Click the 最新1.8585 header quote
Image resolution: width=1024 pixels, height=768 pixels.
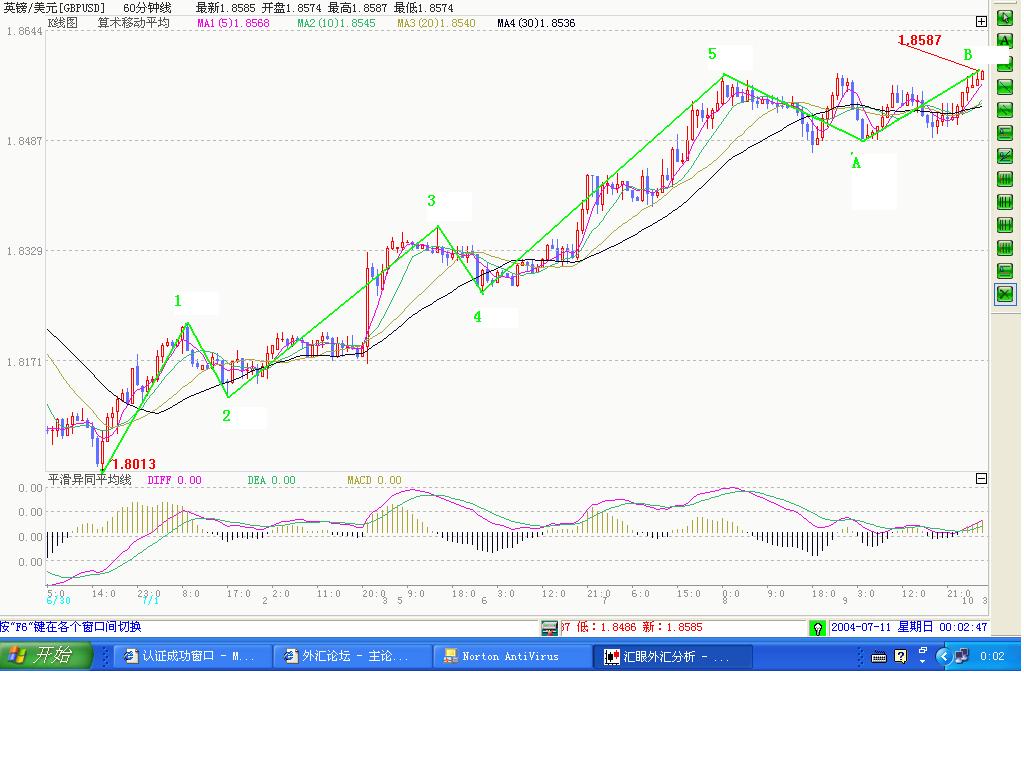point(225,8)
